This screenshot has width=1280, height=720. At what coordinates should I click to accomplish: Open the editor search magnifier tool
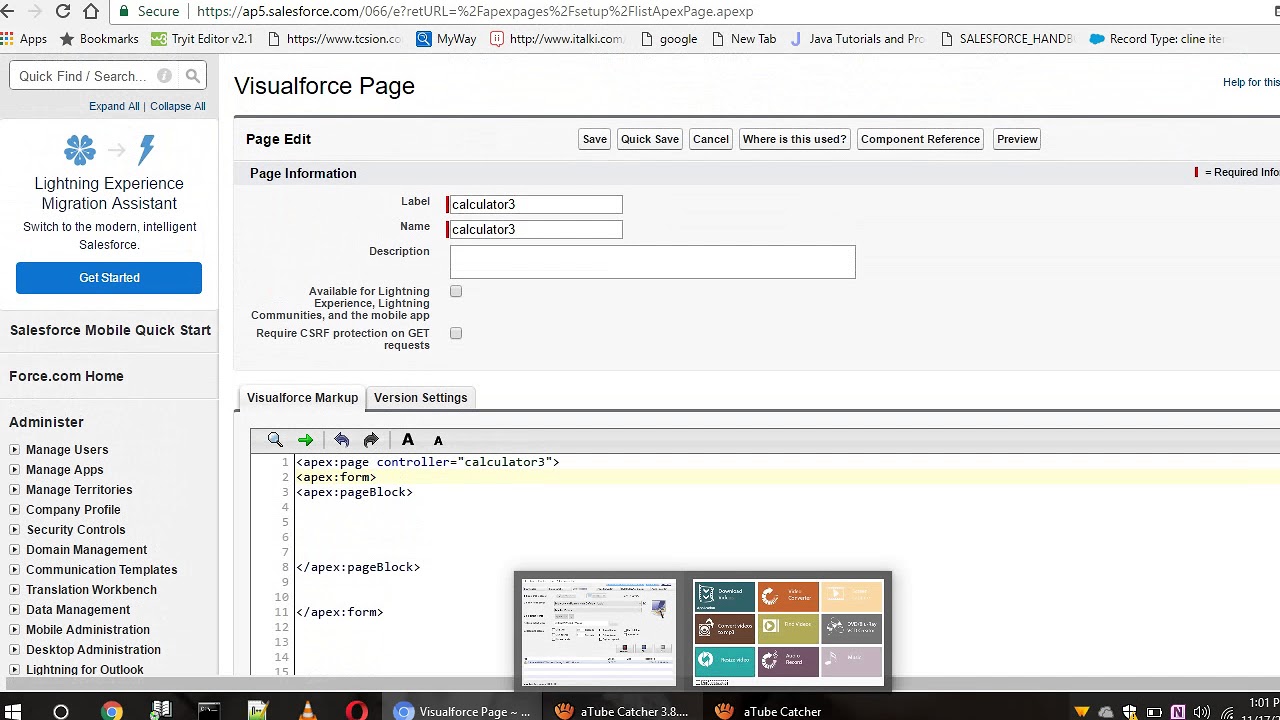point(275,440)
